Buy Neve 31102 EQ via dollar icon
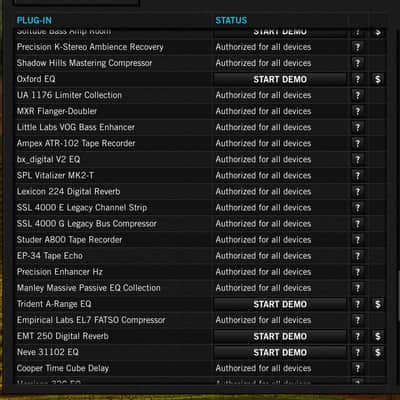 pos(378,352)
